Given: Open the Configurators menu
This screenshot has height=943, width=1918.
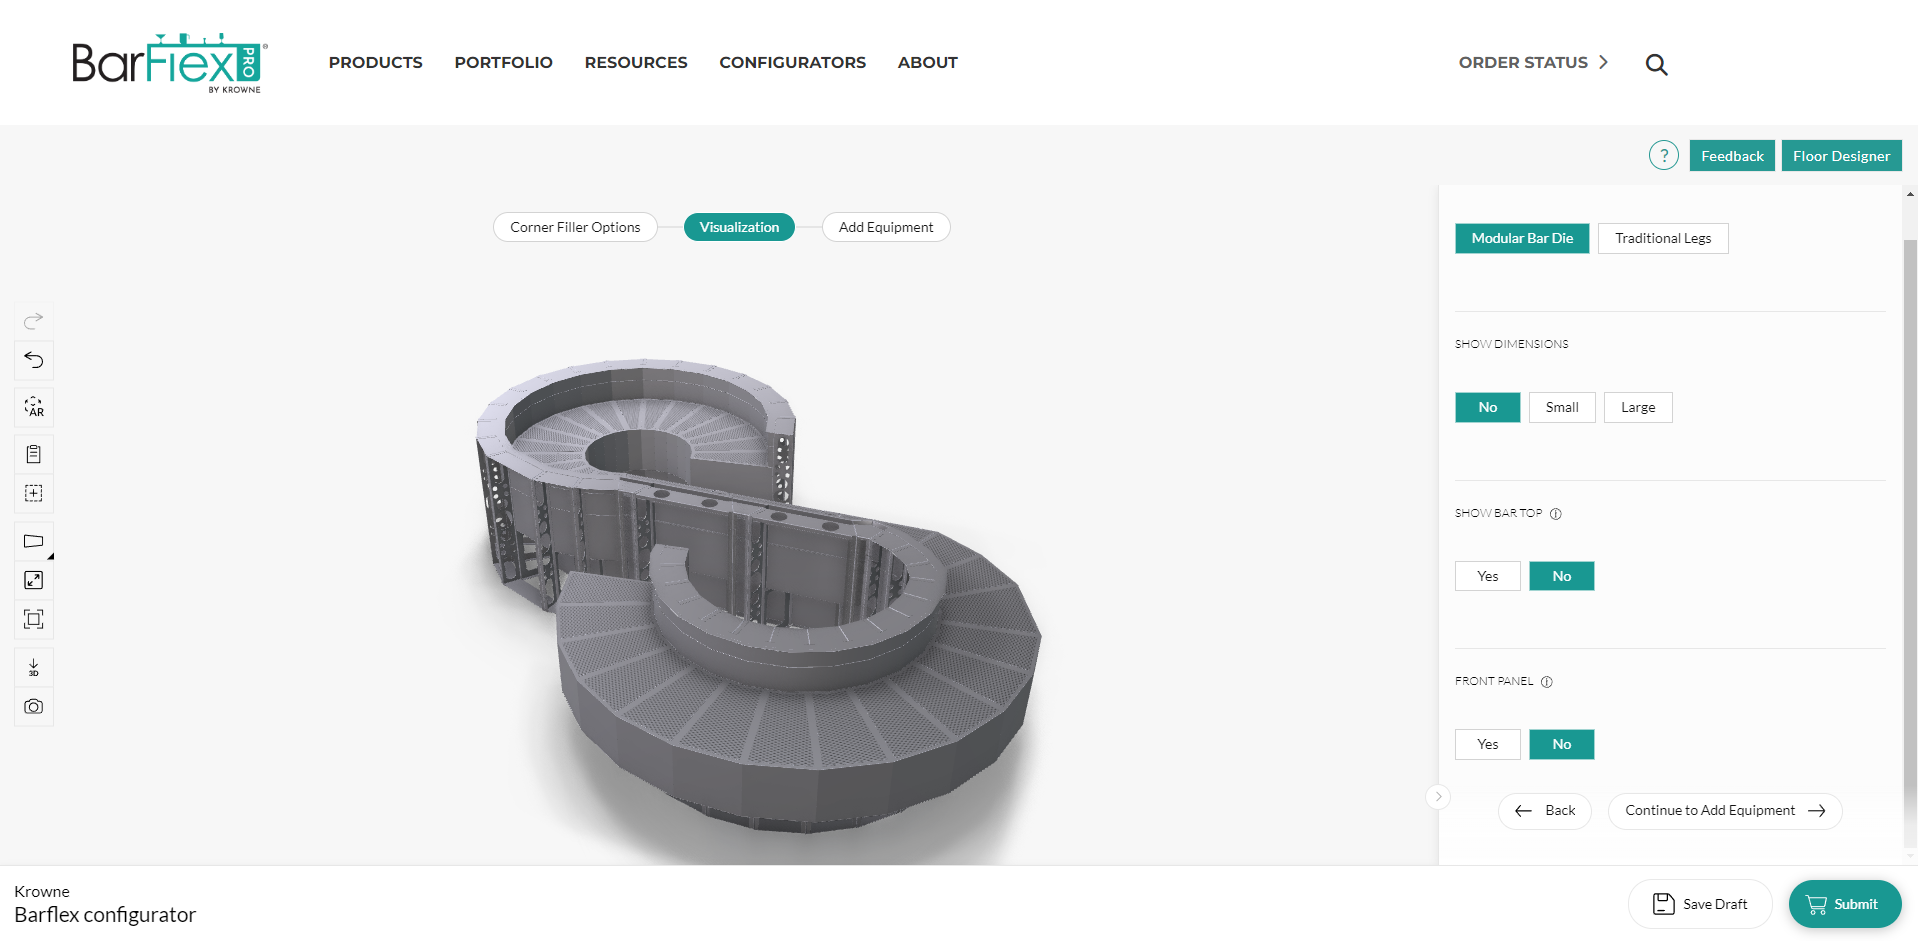Looking at the screenshot, I should [792, 63].
